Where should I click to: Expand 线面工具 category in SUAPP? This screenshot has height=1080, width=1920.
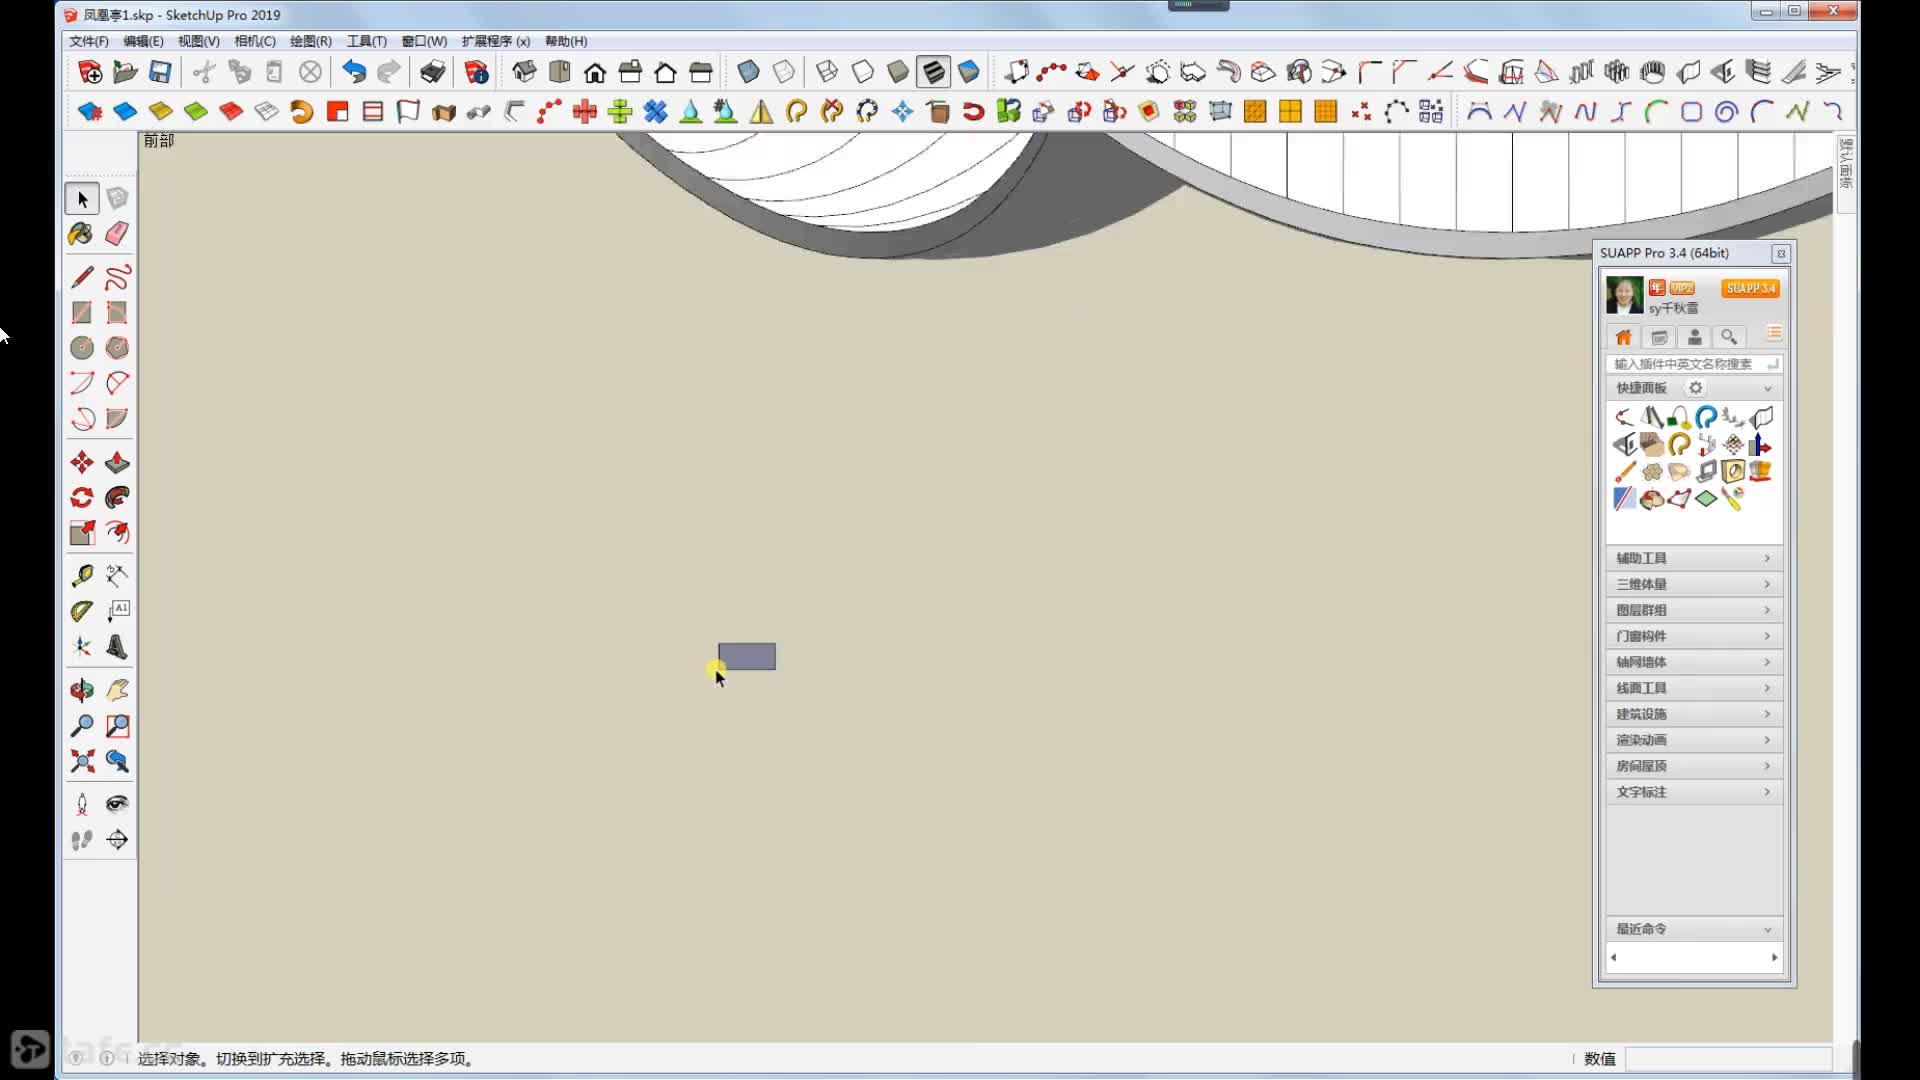tap(1694, 688)
